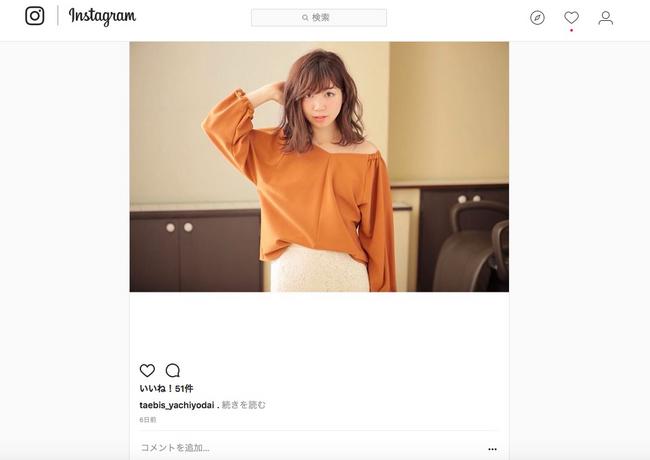This screenshot has height=460, width=650.
Task: Click the comment speech bubble icon
Action: click(172, 370)
